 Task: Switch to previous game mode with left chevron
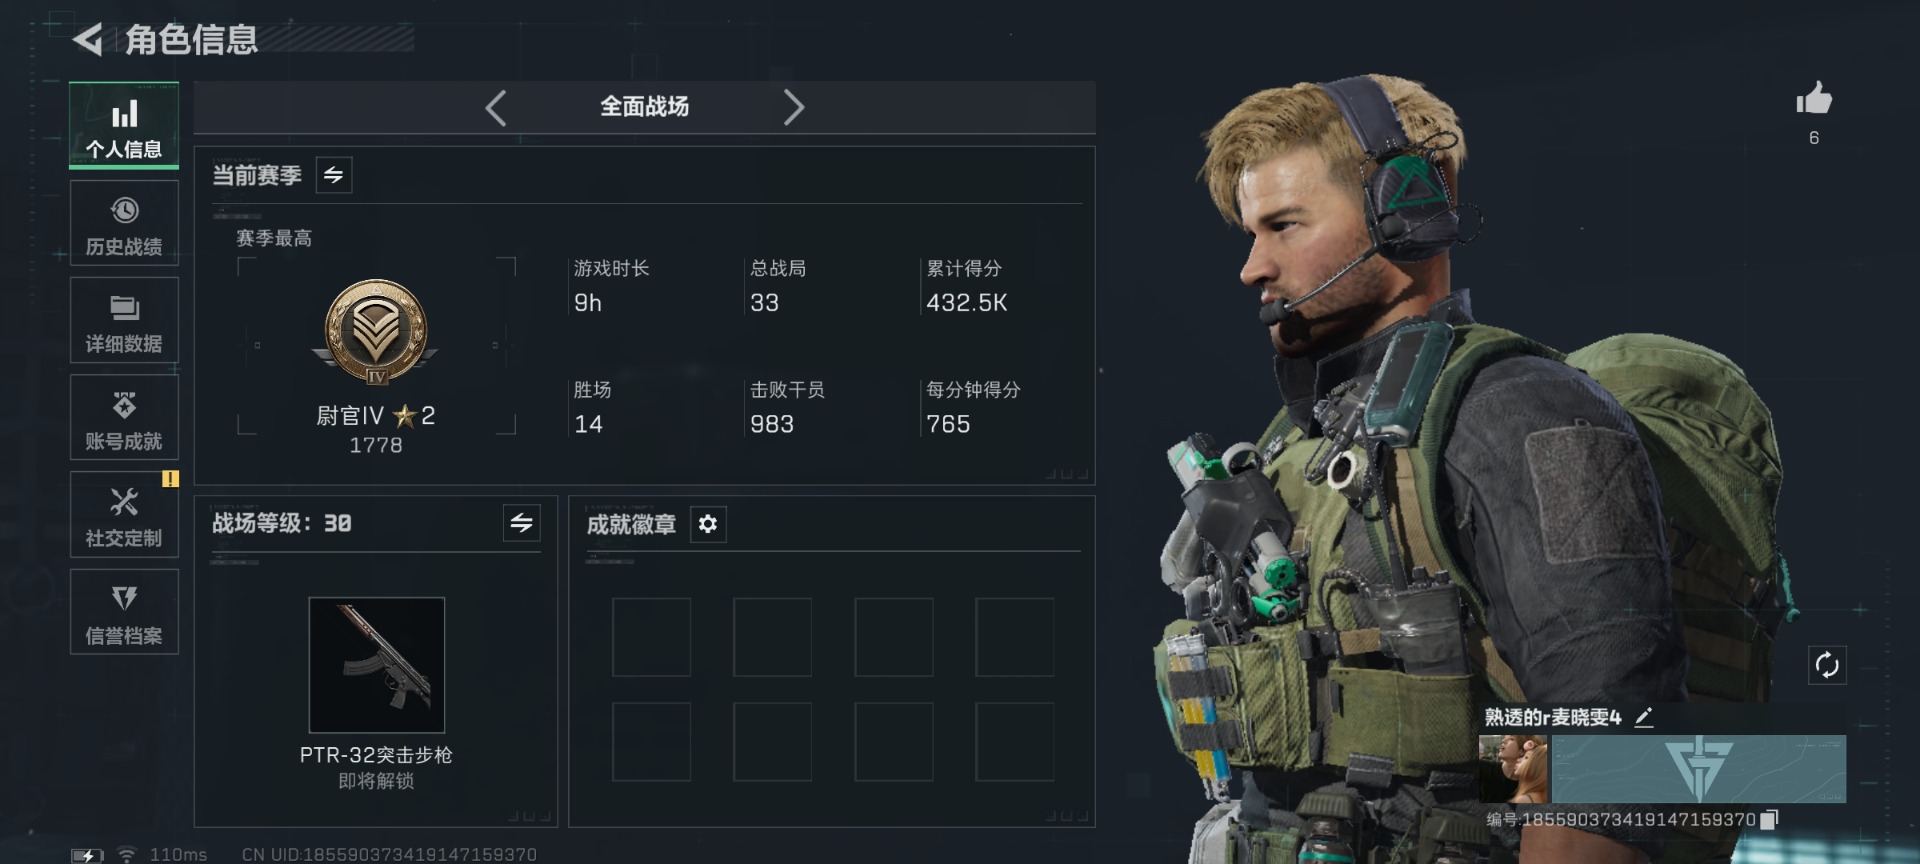click(x=495, y=107)
